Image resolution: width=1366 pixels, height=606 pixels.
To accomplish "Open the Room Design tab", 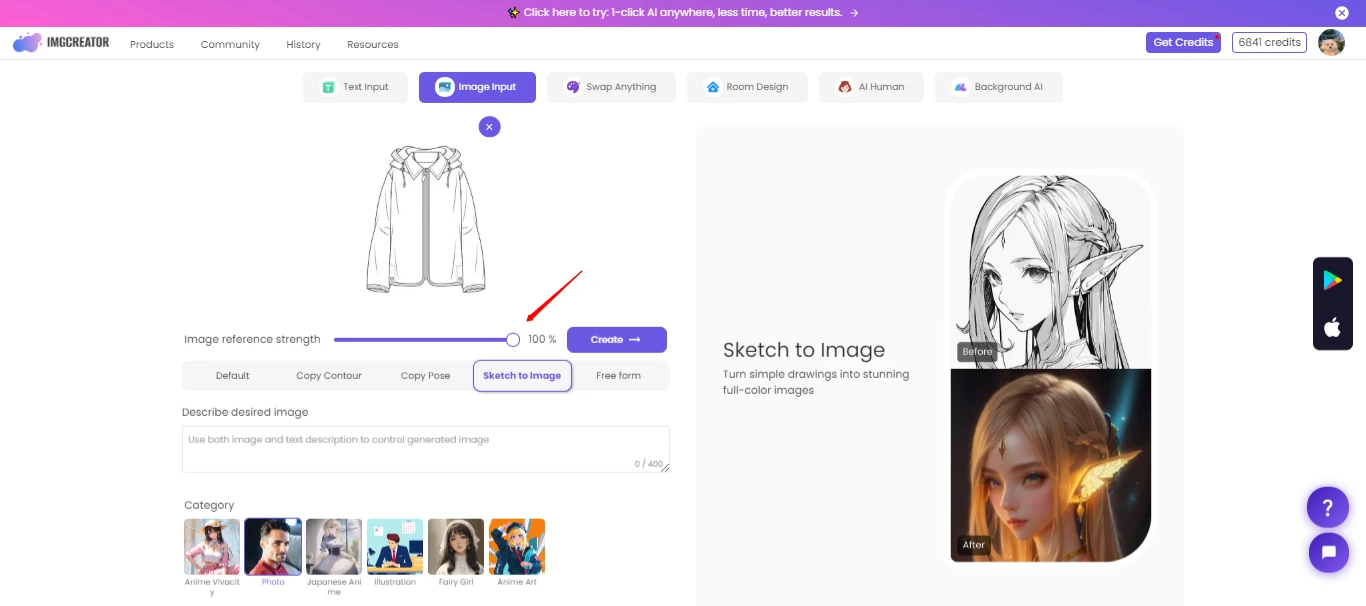I will [747, 87].
